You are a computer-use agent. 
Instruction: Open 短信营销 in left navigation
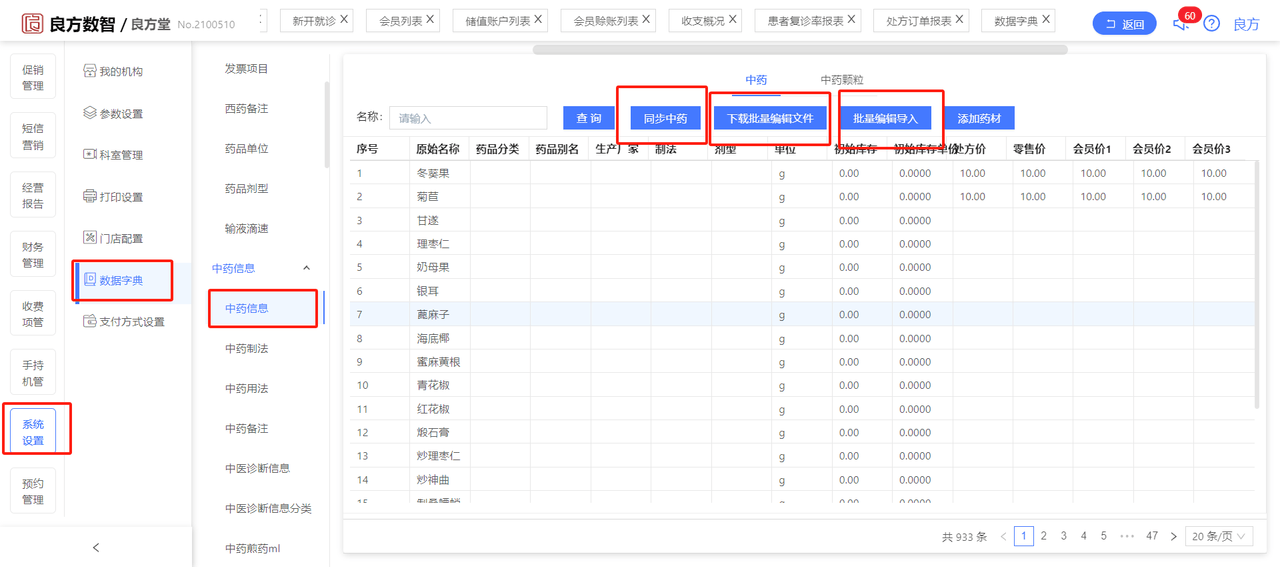33,137
